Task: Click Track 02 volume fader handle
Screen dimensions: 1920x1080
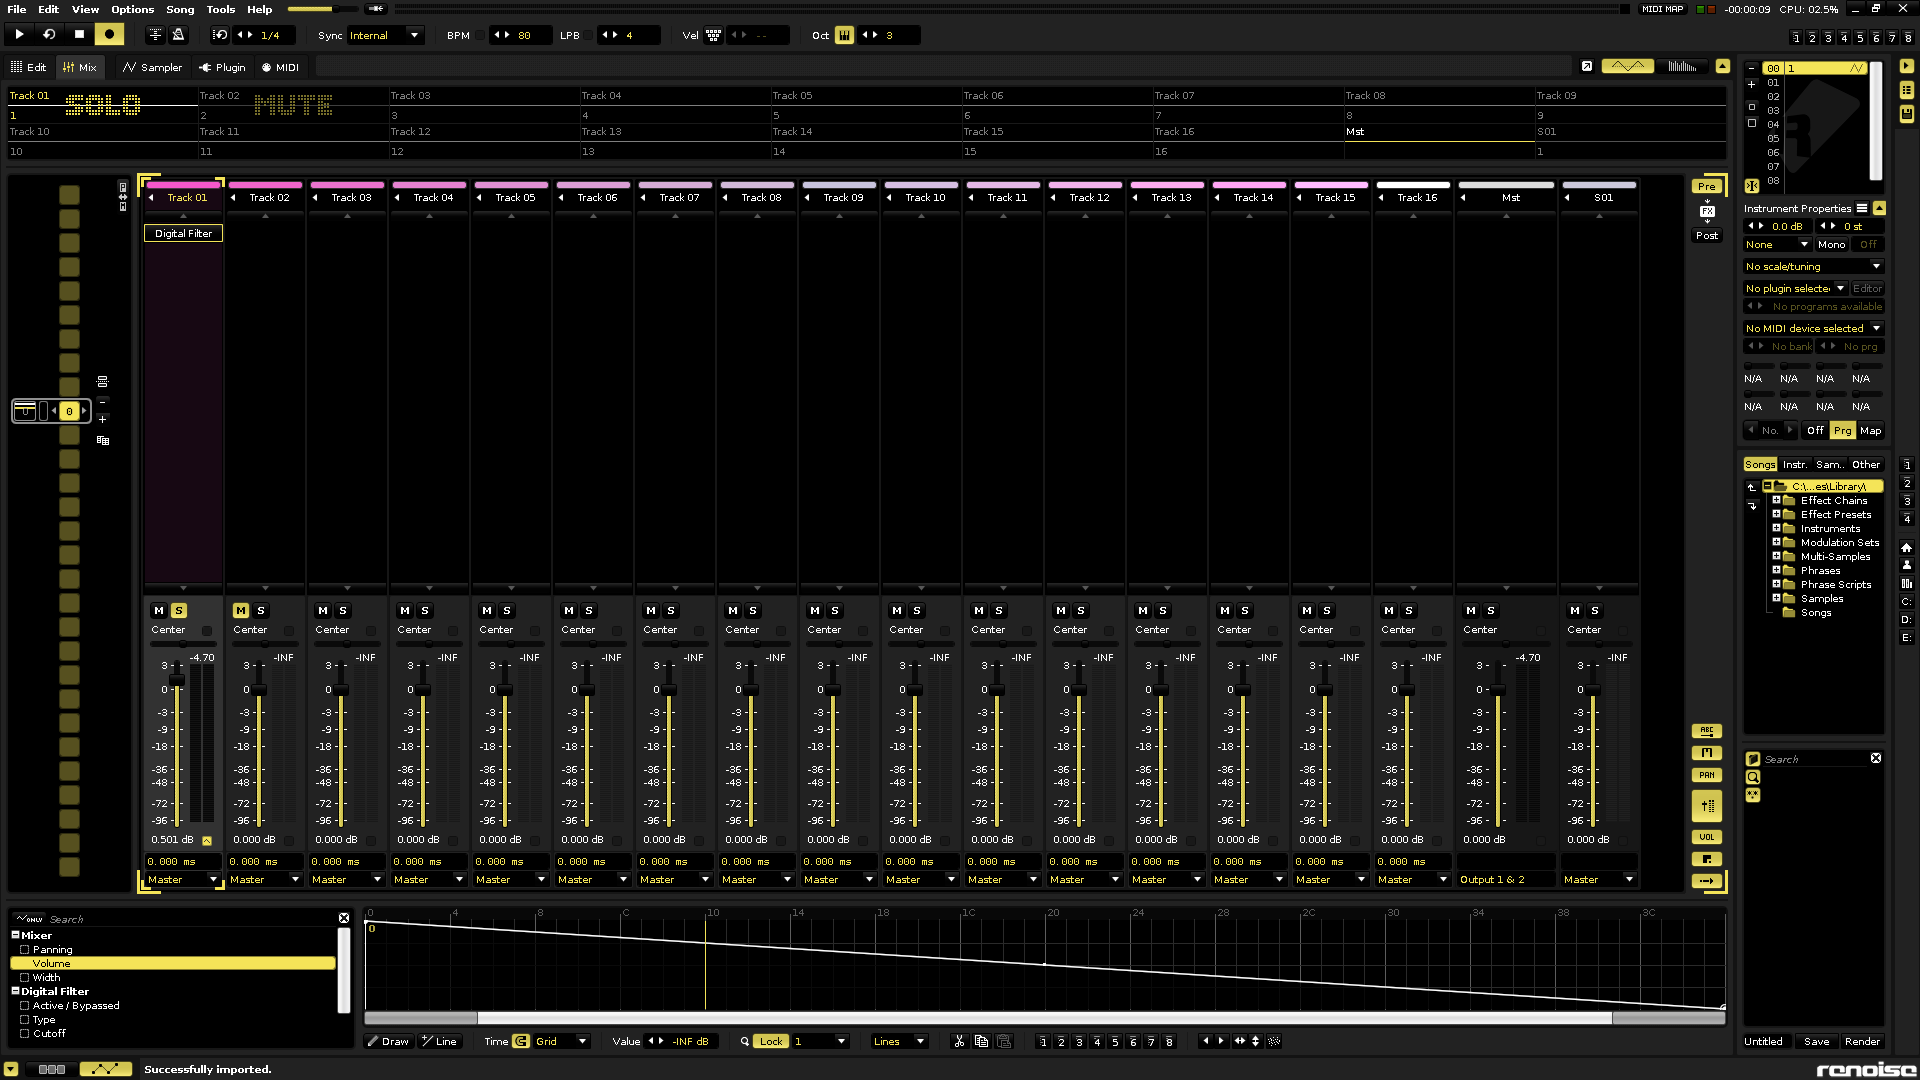Action: (259, 689)
